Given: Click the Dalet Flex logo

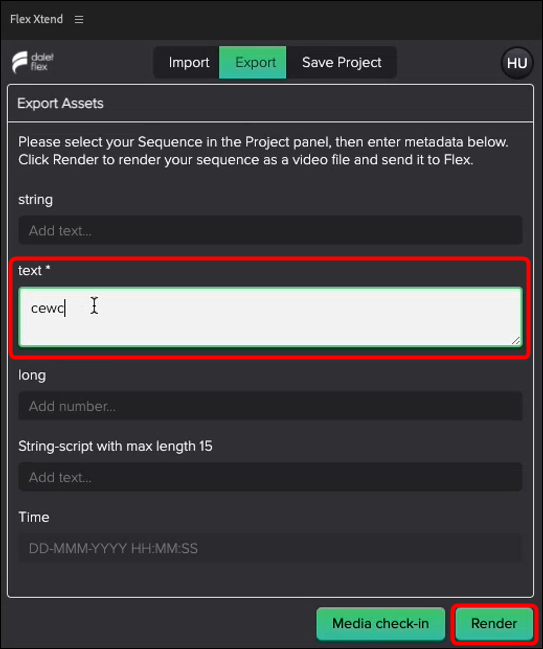Looking at the screenshot, I should coord(33,62).
